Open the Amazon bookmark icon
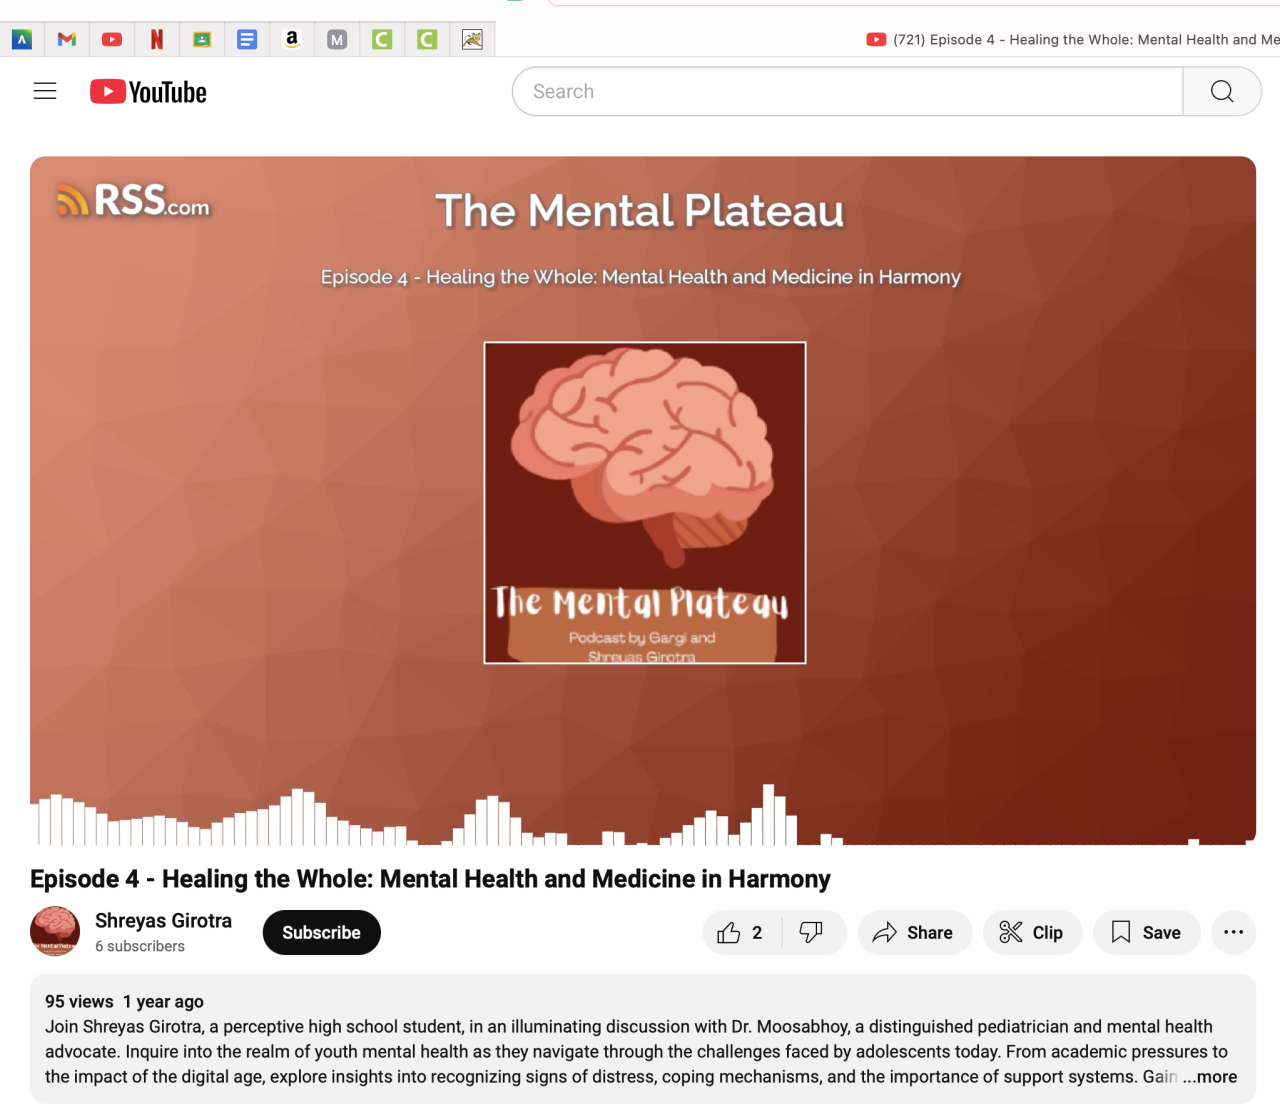The image size is (1280, 1107). (292, 39)
